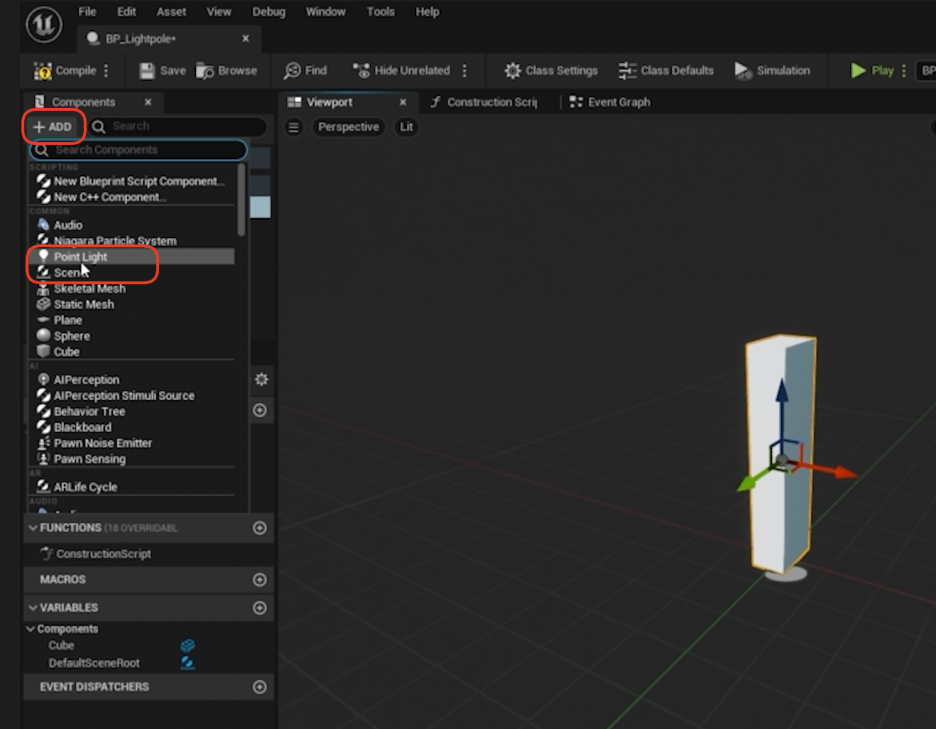Viewport: 936px width, 729px height.
Task: Click the Unreal Engine logo icon
Action: coord(44,24)
